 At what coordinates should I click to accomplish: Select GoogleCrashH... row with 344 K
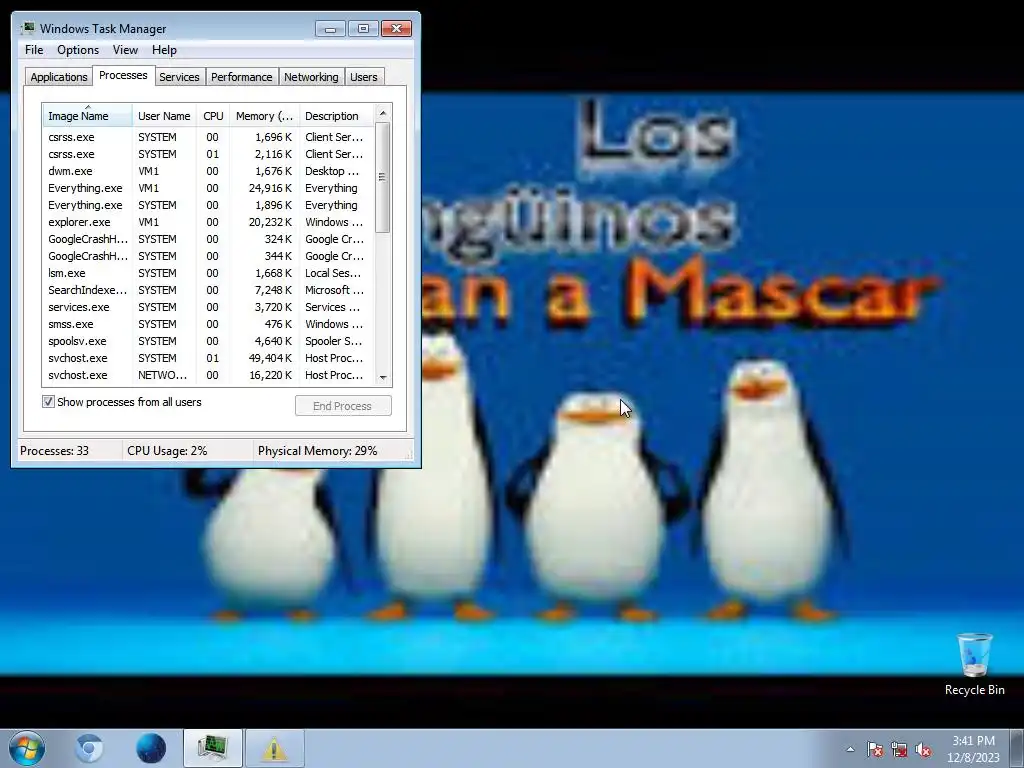tap(208, 256)
